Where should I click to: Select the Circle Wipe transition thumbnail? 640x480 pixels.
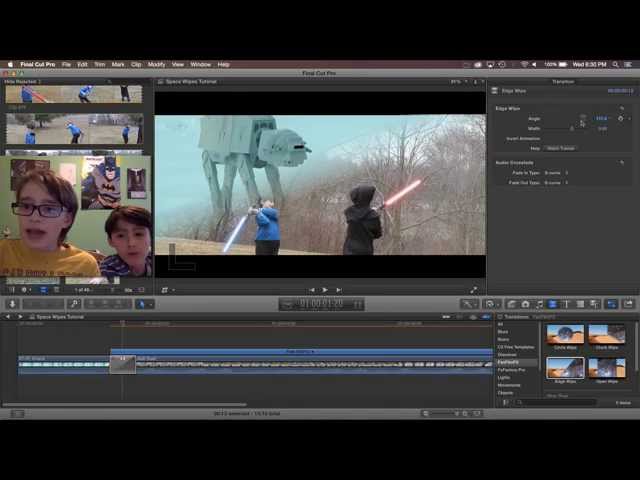(x=565, y=334)
